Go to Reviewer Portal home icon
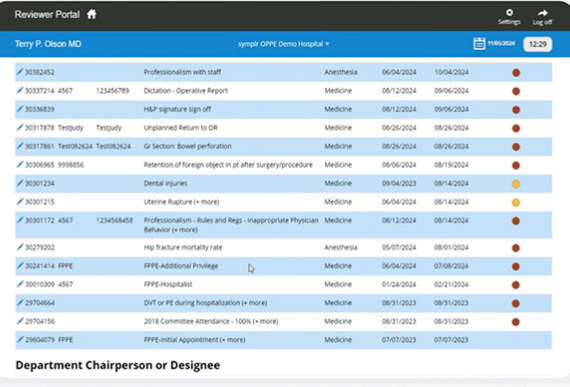Image resolution: width=570 pixels, height=387 pixels. pos(92,15)
